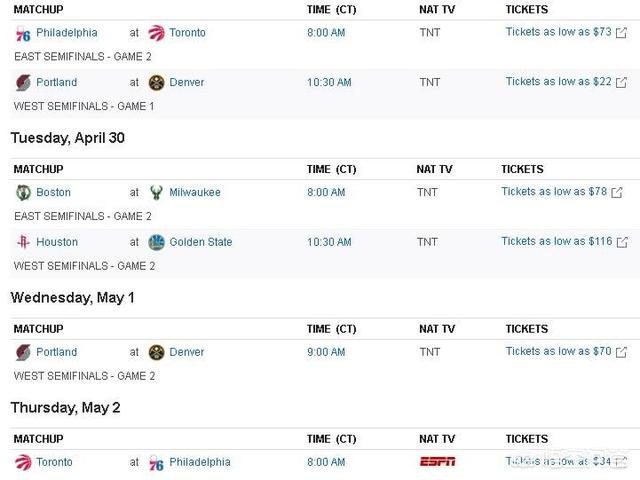Click the Houston Rockets logo
640x480 pixels.
pyautogui.click(x=23, y=242)
